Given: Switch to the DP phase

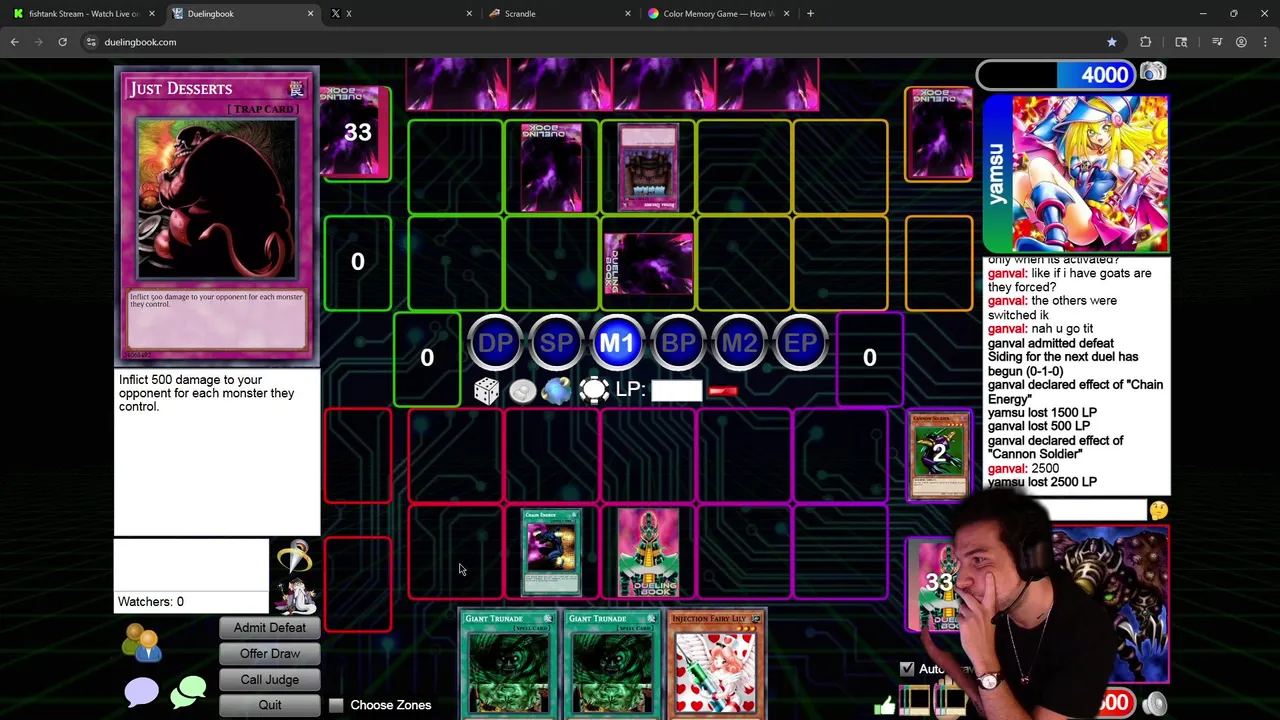Looking at the screenshot, I should (x=495, y=344).
